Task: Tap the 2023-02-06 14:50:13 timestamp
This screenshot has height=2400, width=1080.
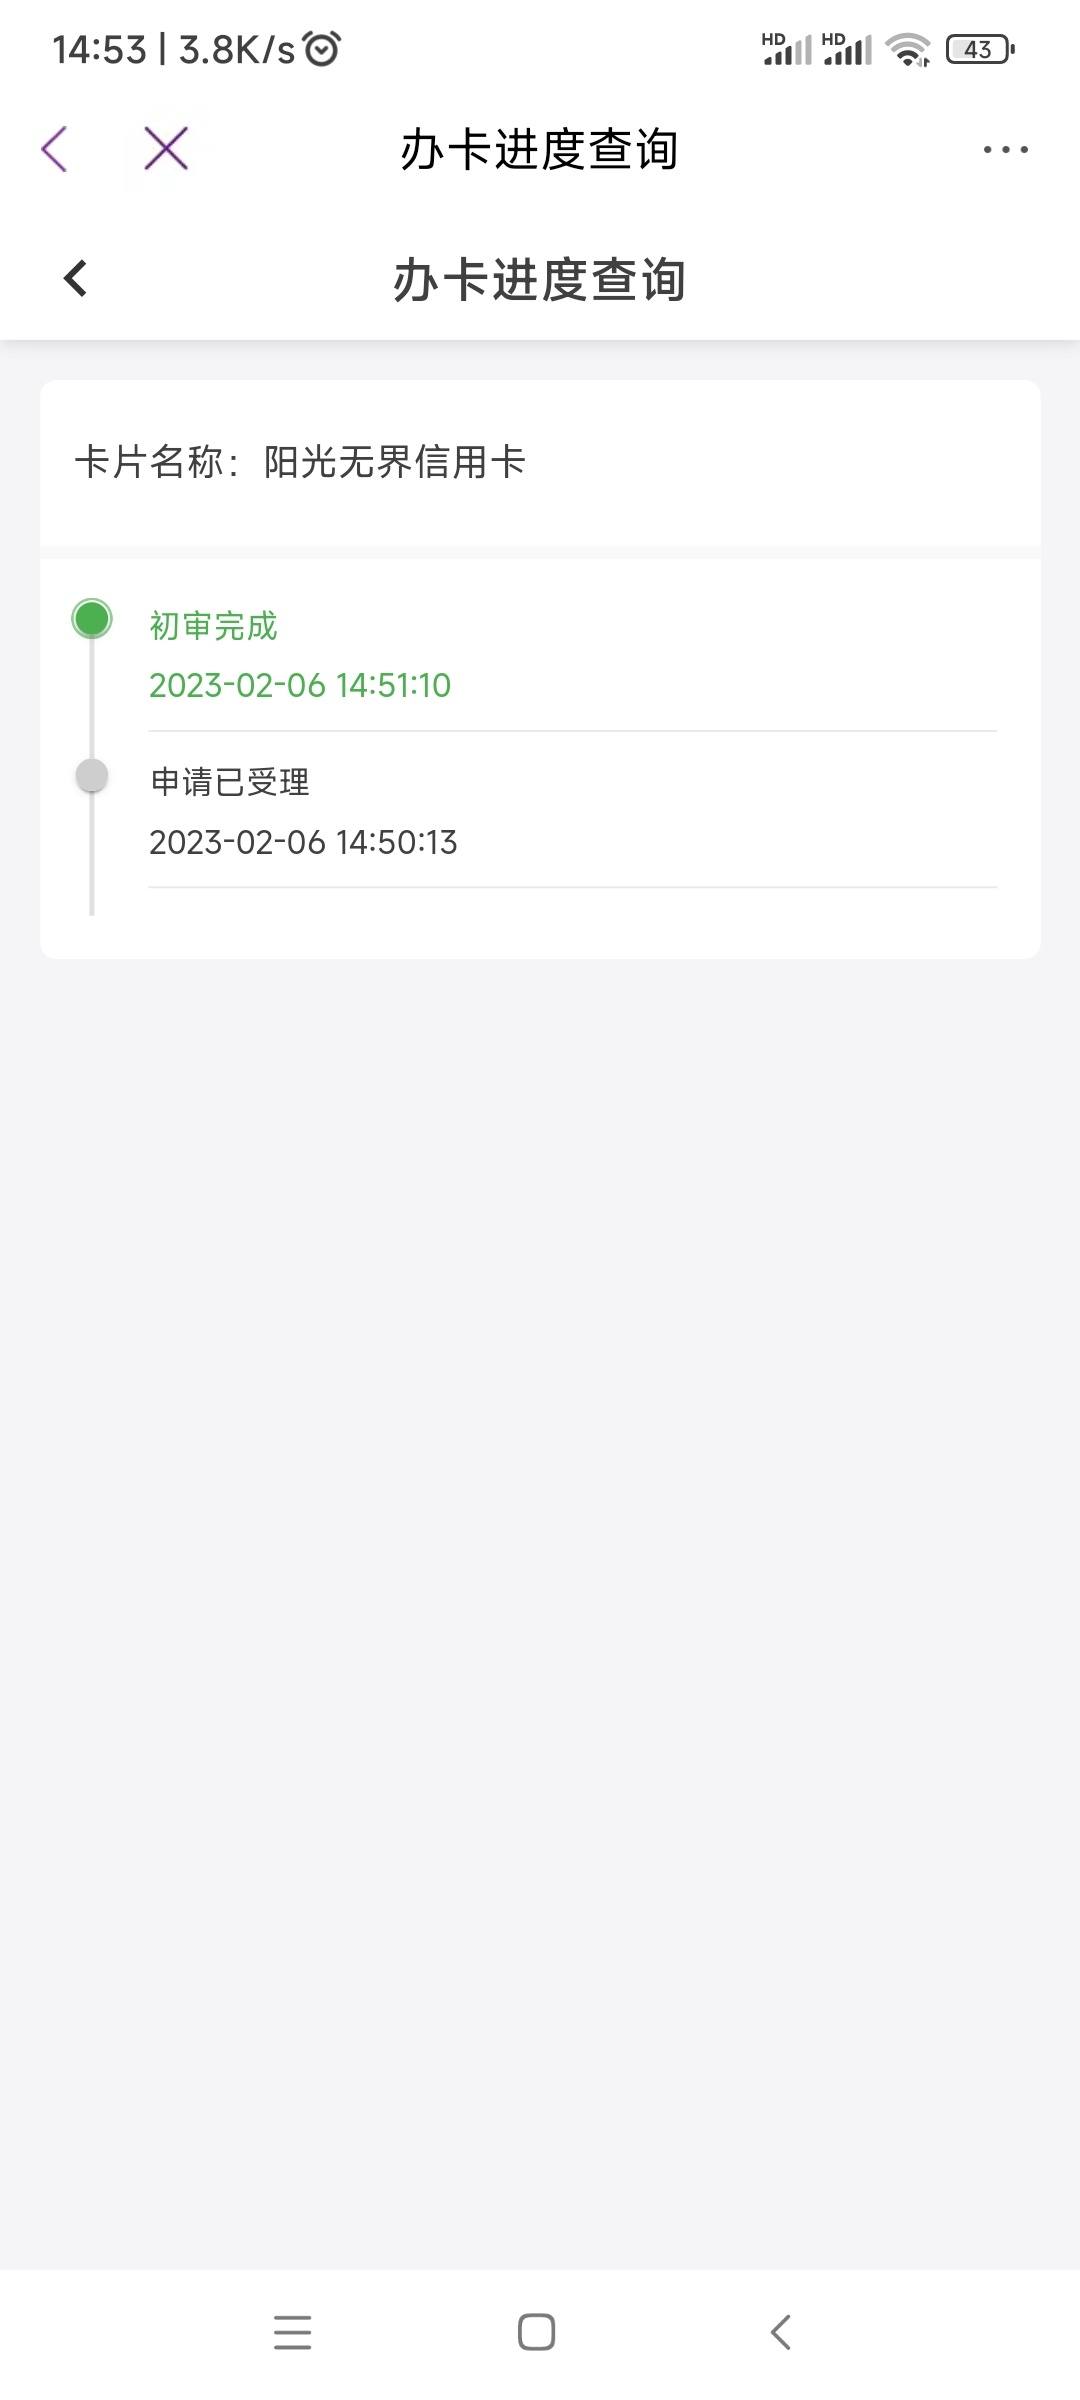Action: click(303, 842)
